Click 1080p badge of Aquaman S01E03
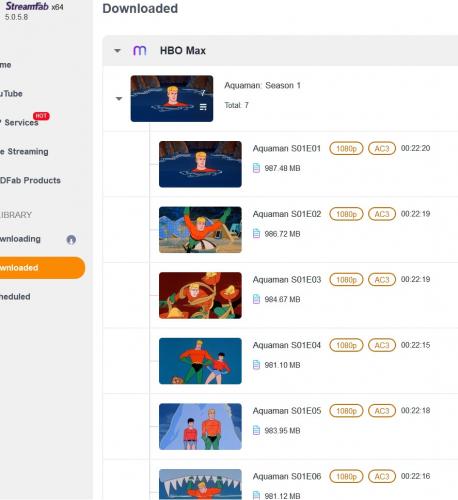Image resolution: width=458 pixels, height=500 pixels. click(346, 280)
